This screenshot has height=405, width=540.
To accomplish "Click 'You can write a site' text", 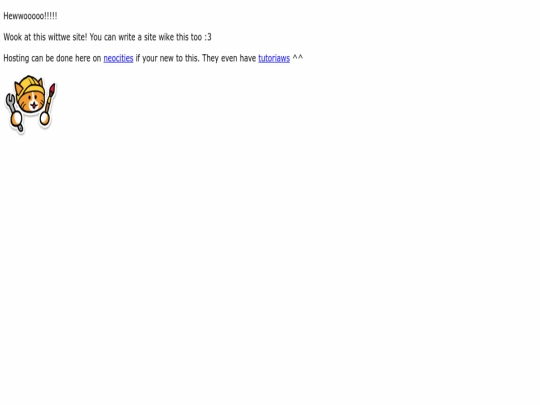I will coord(123,37).
